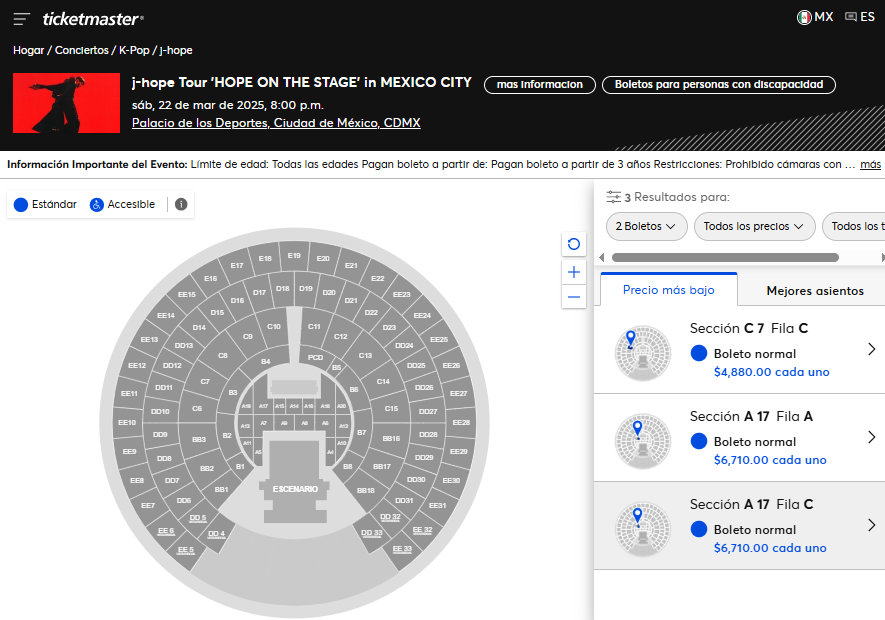Open the 2 Boletos dropdown
This screenshot has height=620, width=885.
[x=646, y=226]
